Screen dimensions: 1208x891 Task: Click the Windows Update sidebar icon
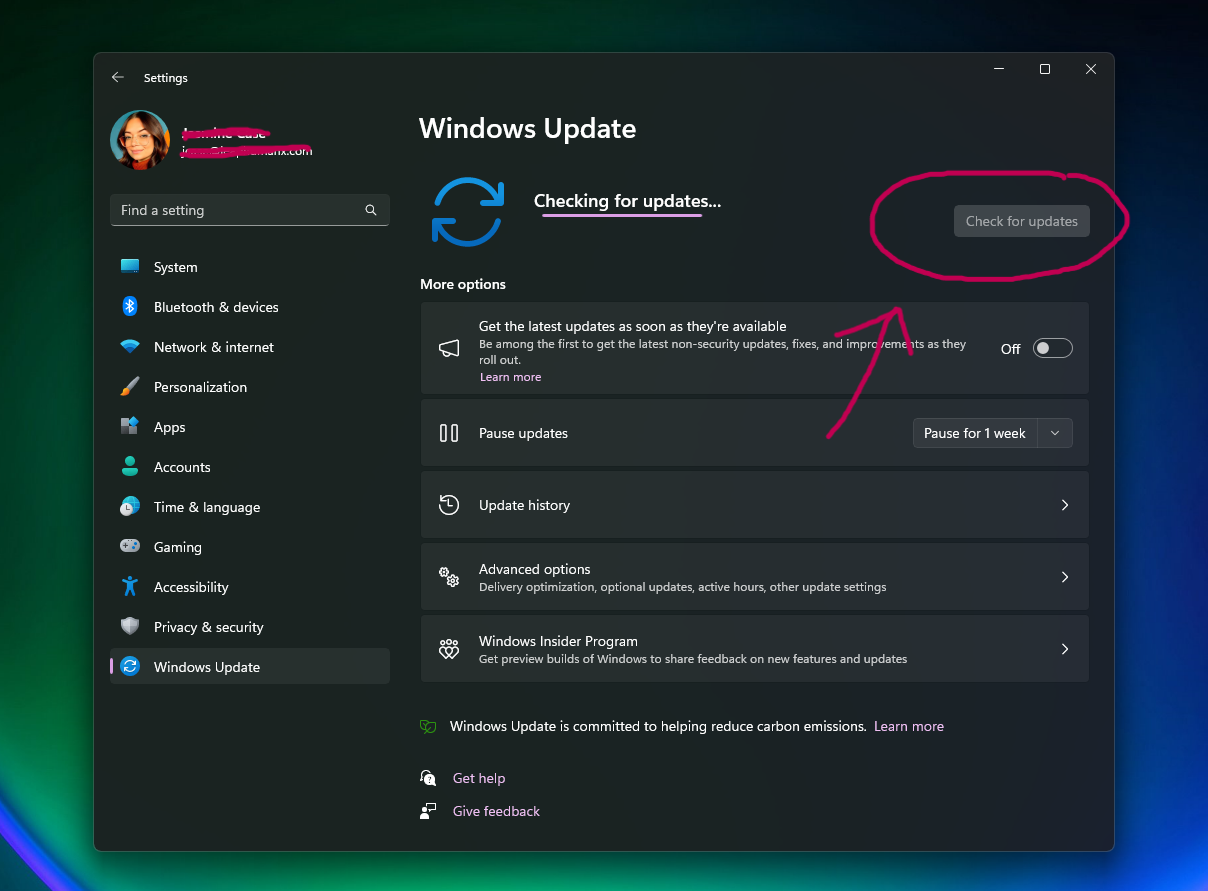(x=130, y=667)
